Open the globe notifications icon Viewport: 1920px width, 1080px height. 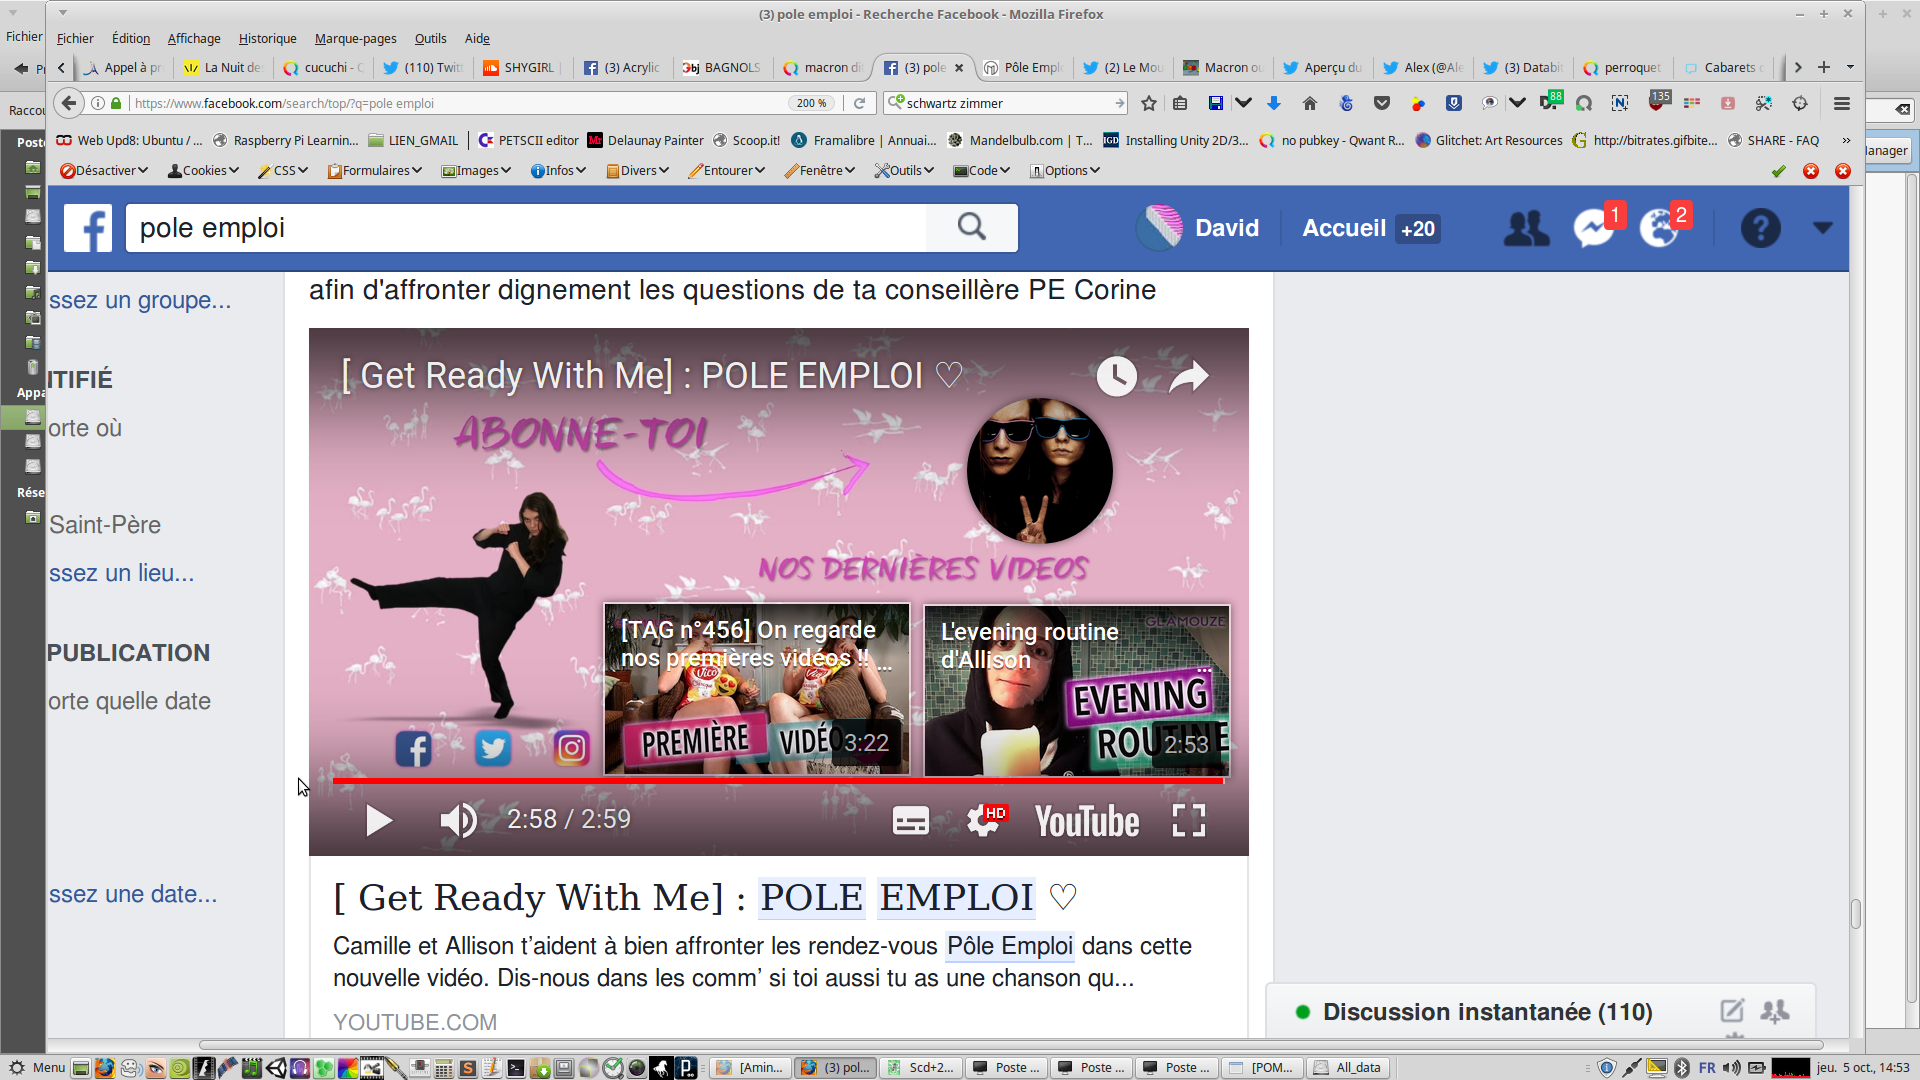[x=1658, y=228]
